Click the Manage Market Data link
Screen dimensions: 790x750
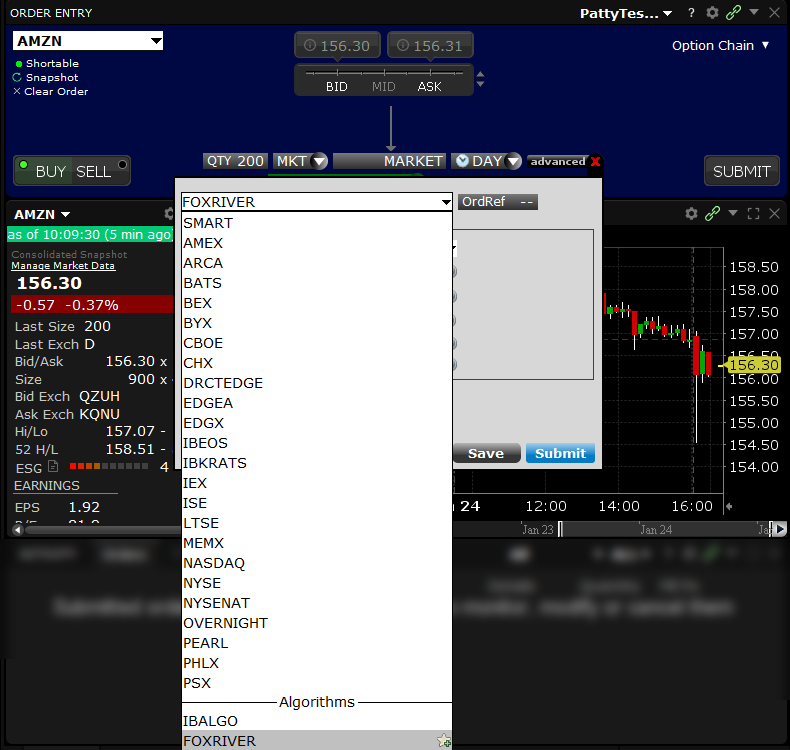(x=63, y=265)
